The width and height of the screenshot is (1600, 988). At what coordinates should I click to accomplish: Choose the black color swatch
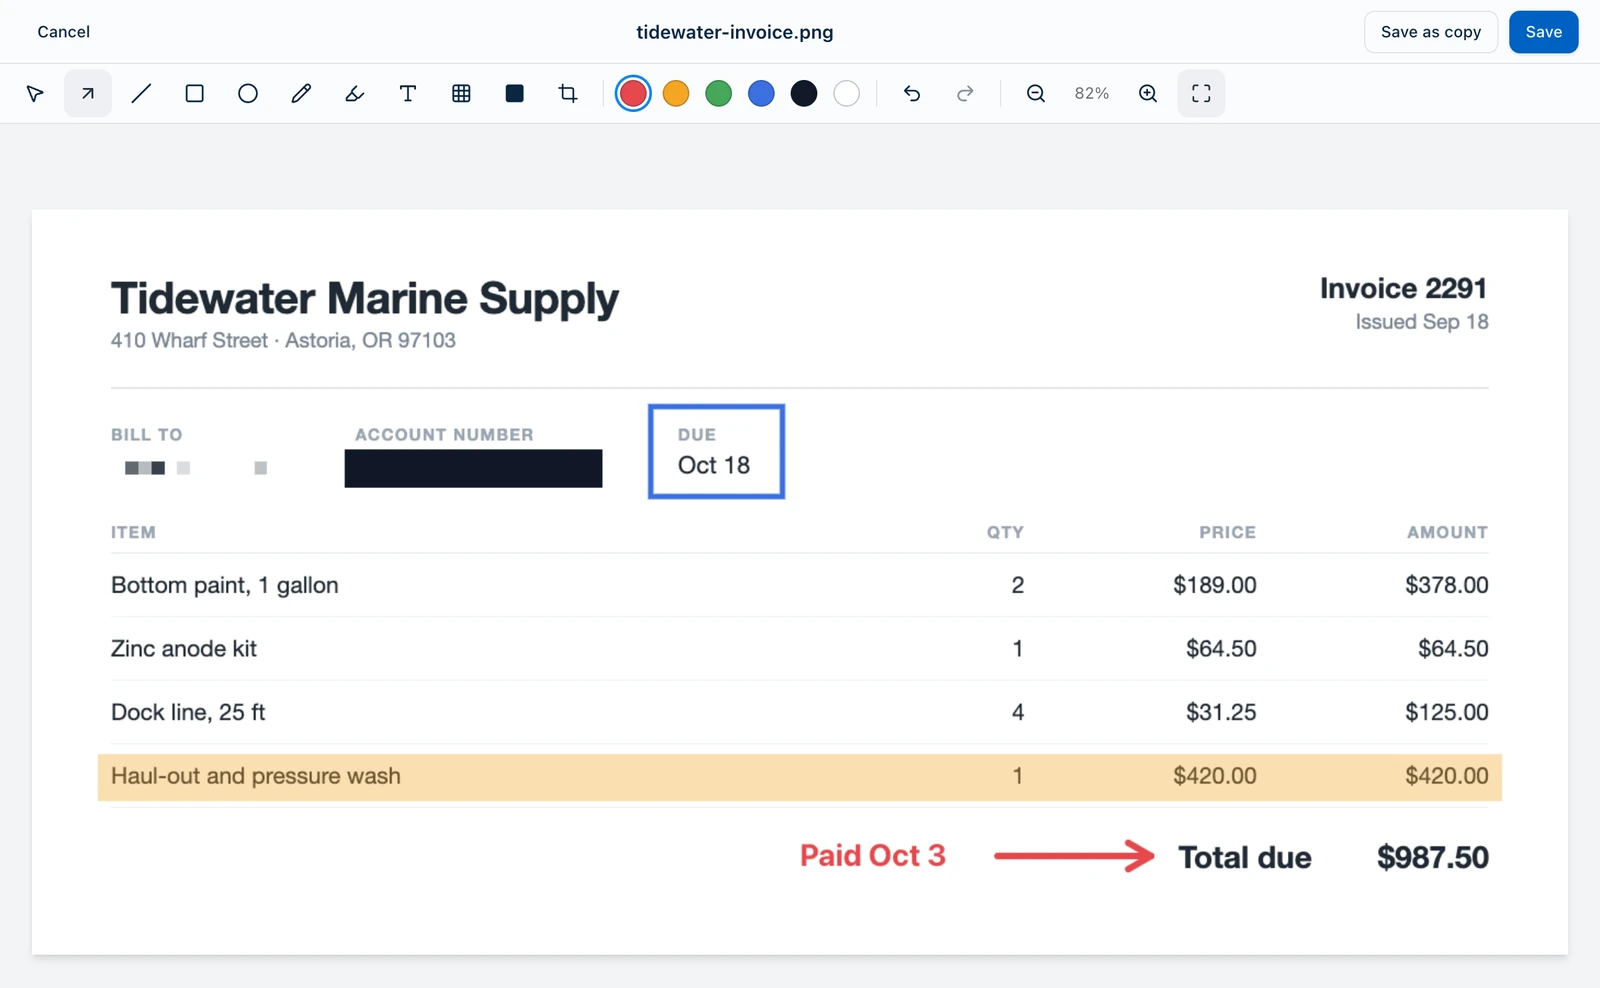point(804,93)
